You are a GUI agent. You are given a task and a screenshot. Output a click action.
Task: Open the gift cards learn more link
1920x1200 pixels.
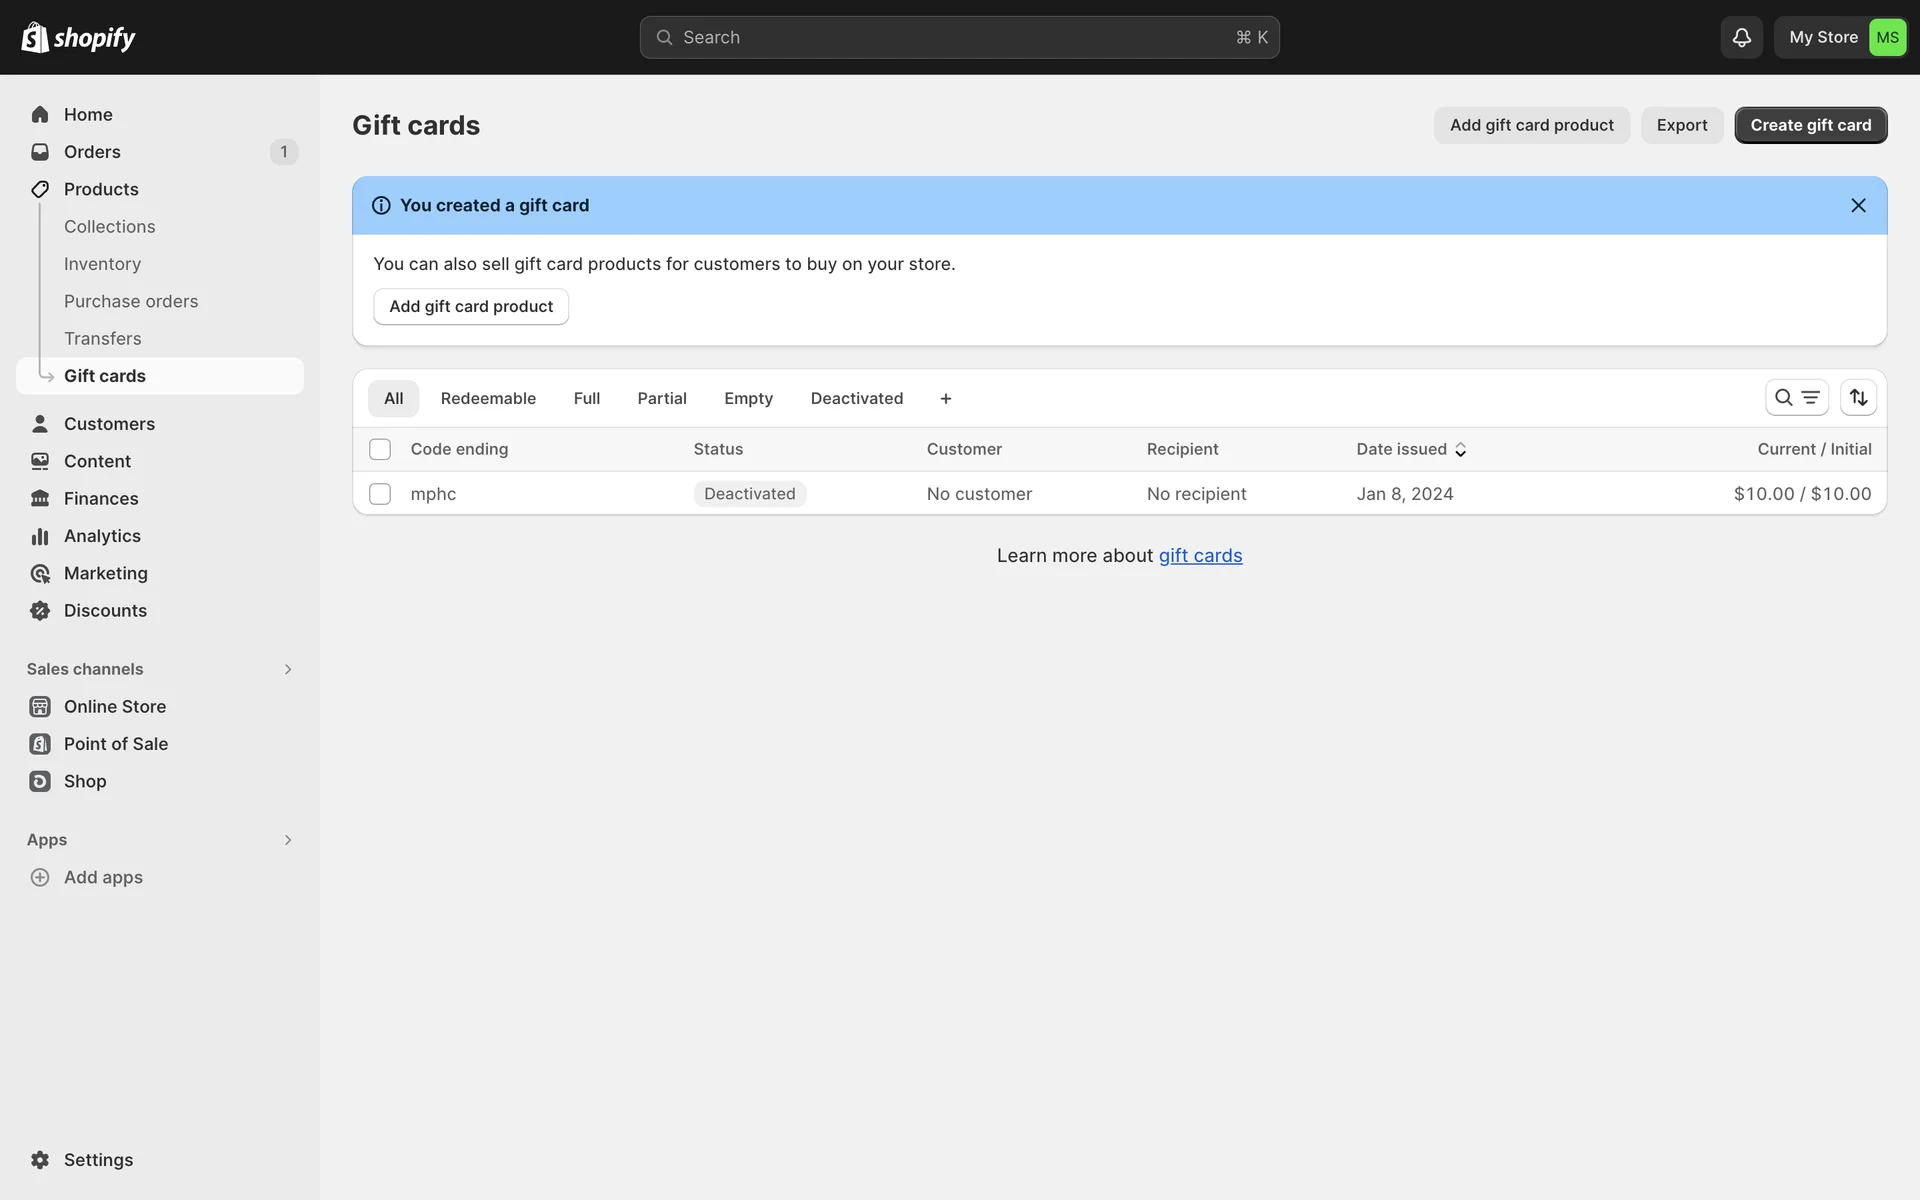pos(1200,556)
